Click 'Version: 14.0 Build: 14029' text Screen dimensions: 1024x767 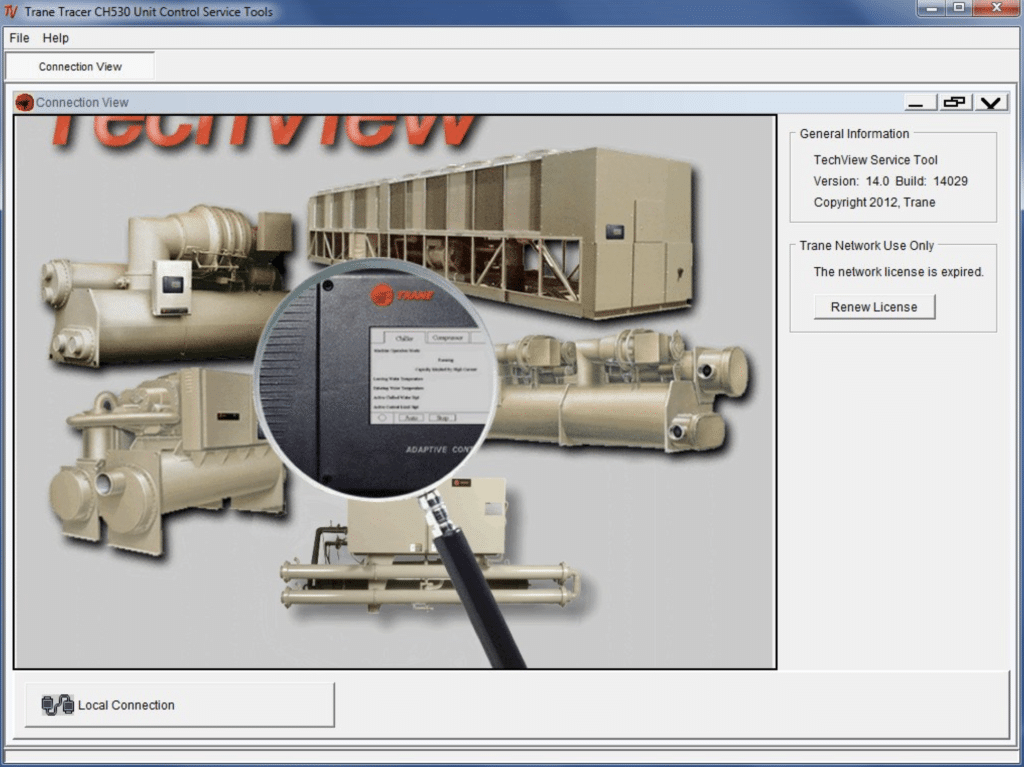(890, 181)
